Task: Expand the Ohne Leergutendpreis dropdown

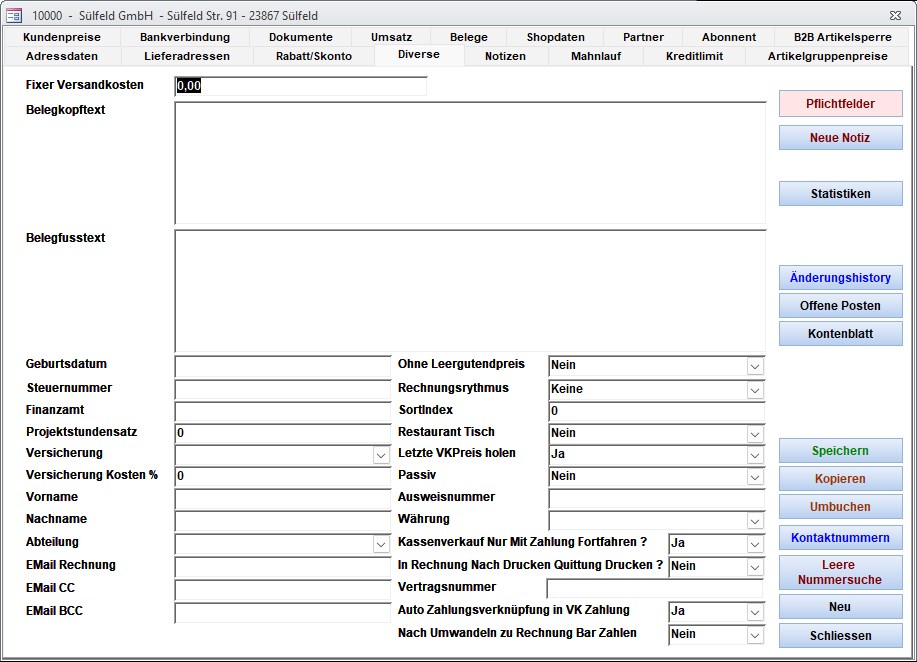Action: pyautogui.click(x=755, y=366)
